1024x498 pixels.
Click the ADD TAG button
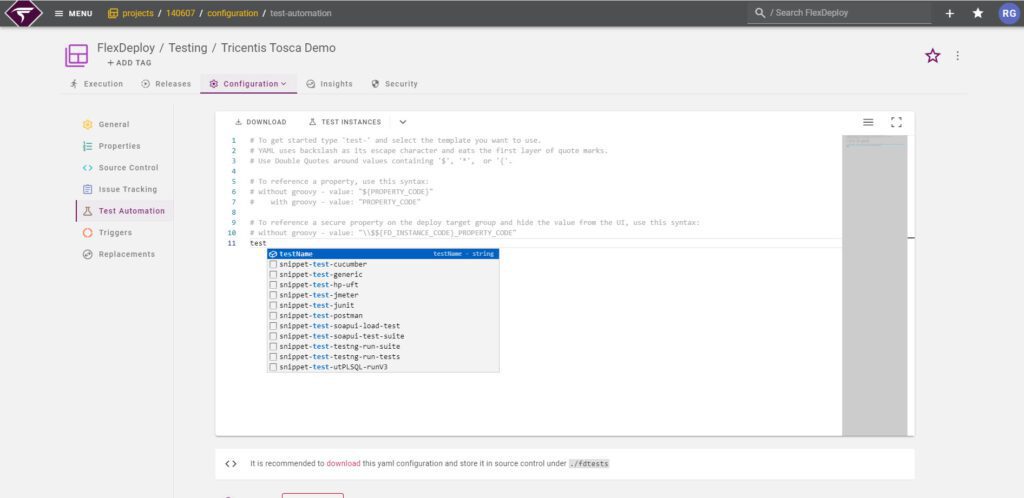tap(129, 63)
